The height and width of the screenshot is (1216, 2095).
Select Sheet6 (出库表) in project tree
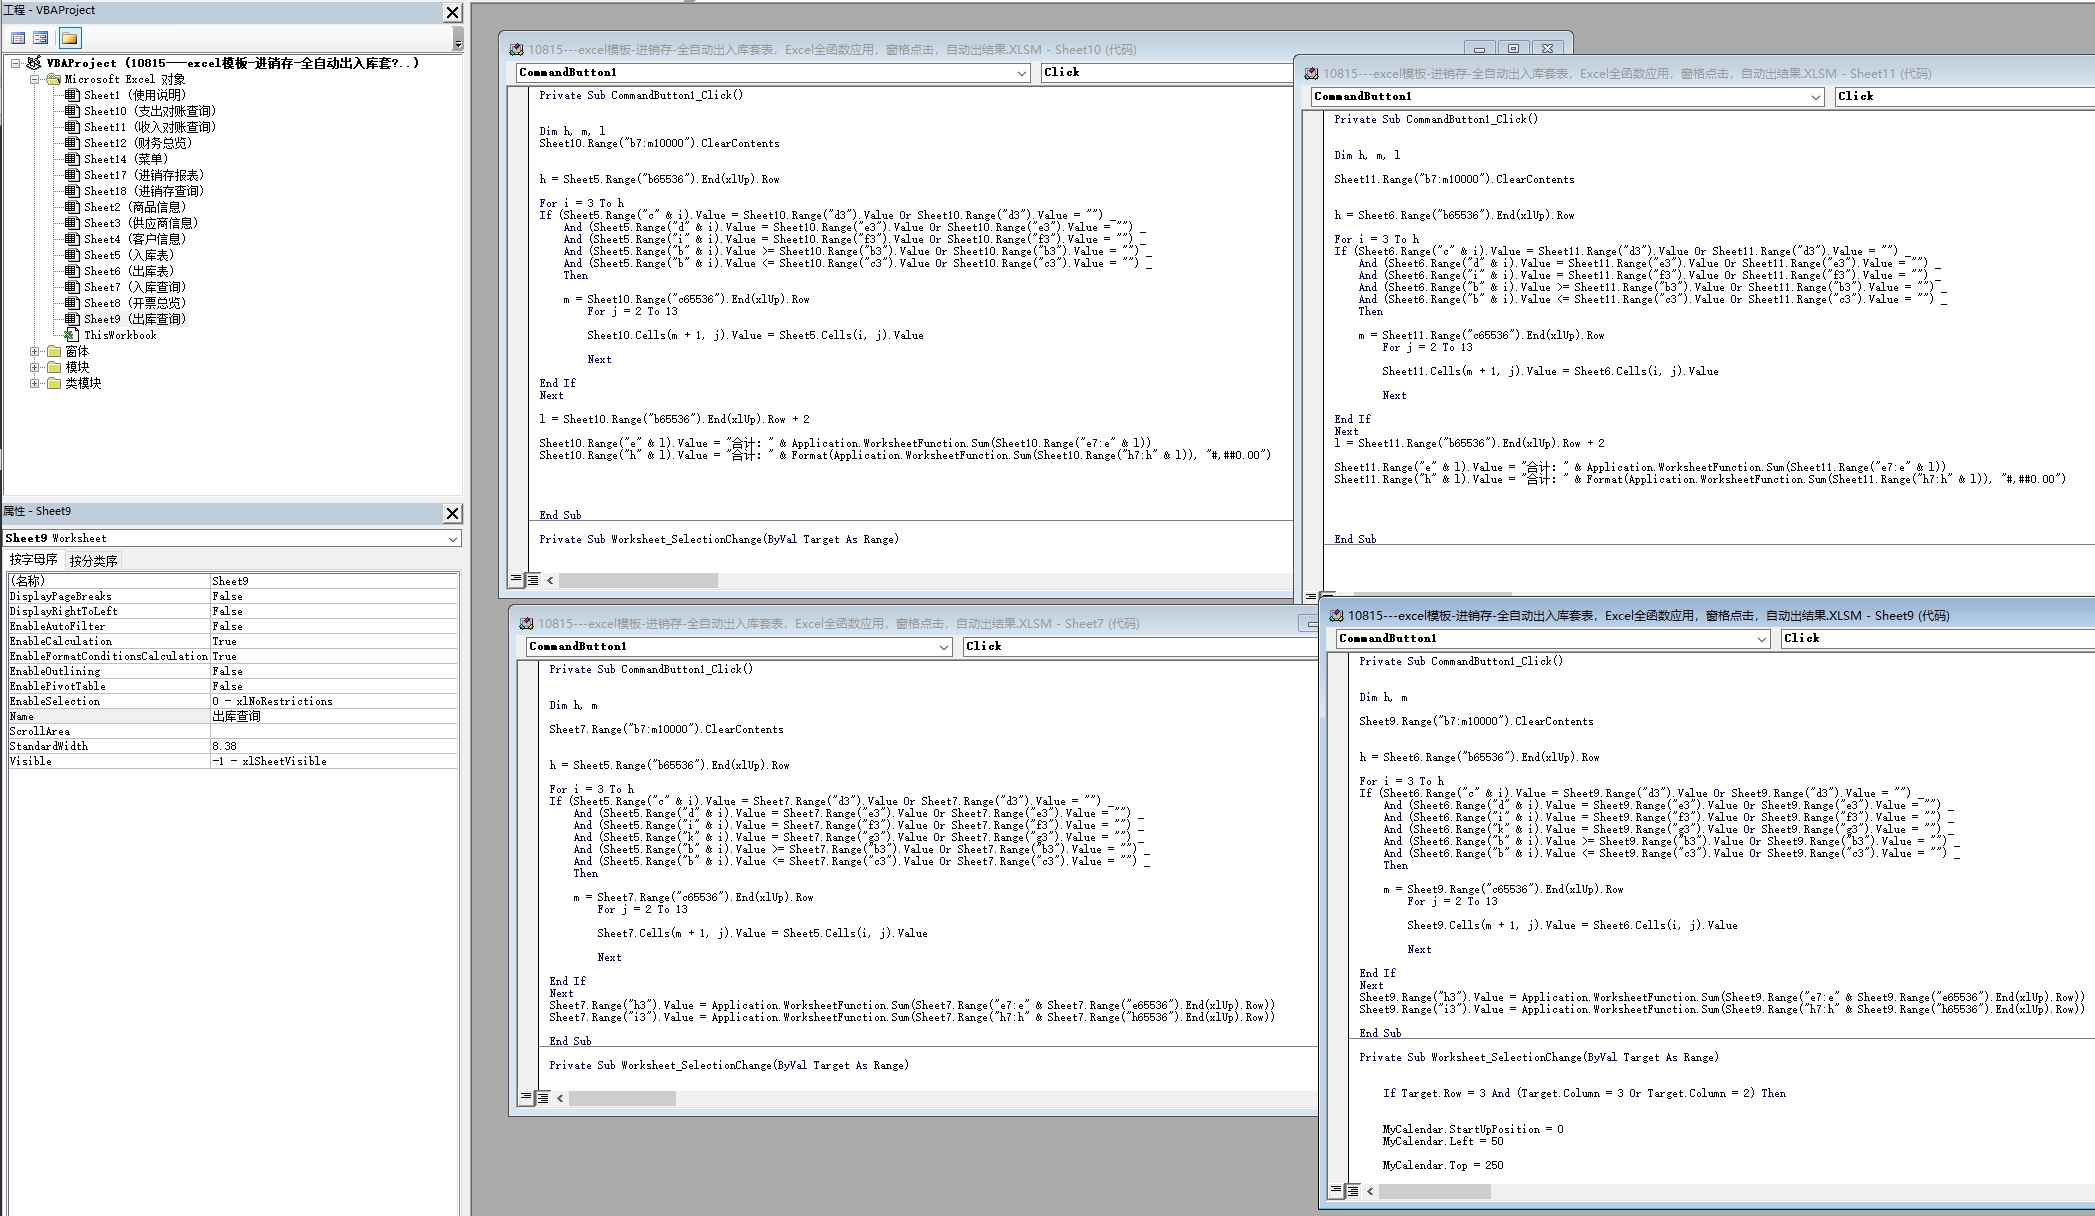(128, 271)
